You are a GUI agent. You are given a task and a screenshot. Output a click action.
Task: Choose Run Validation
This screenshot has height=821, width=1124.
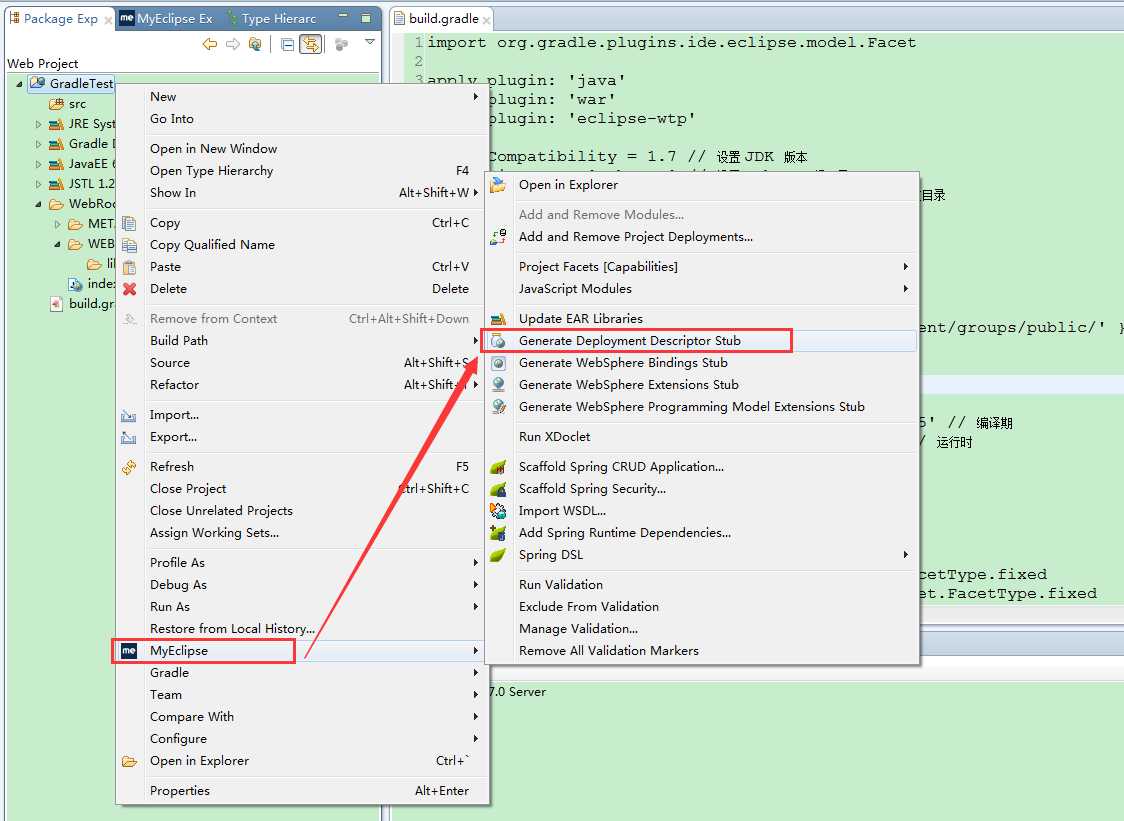(561, 585)
